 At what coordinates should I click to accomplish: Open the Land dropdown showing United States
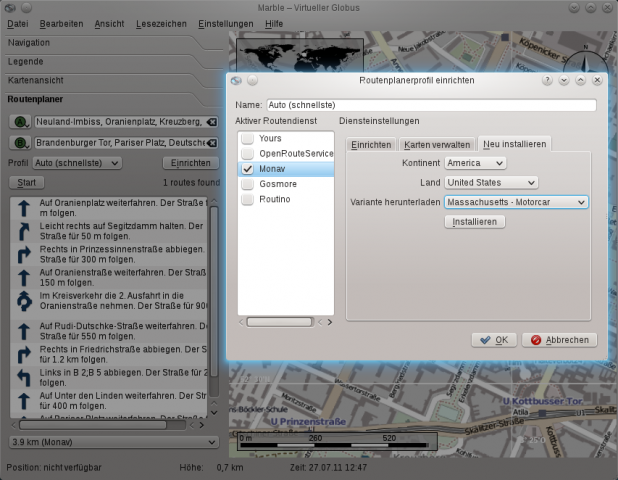[x=491, y=182]
